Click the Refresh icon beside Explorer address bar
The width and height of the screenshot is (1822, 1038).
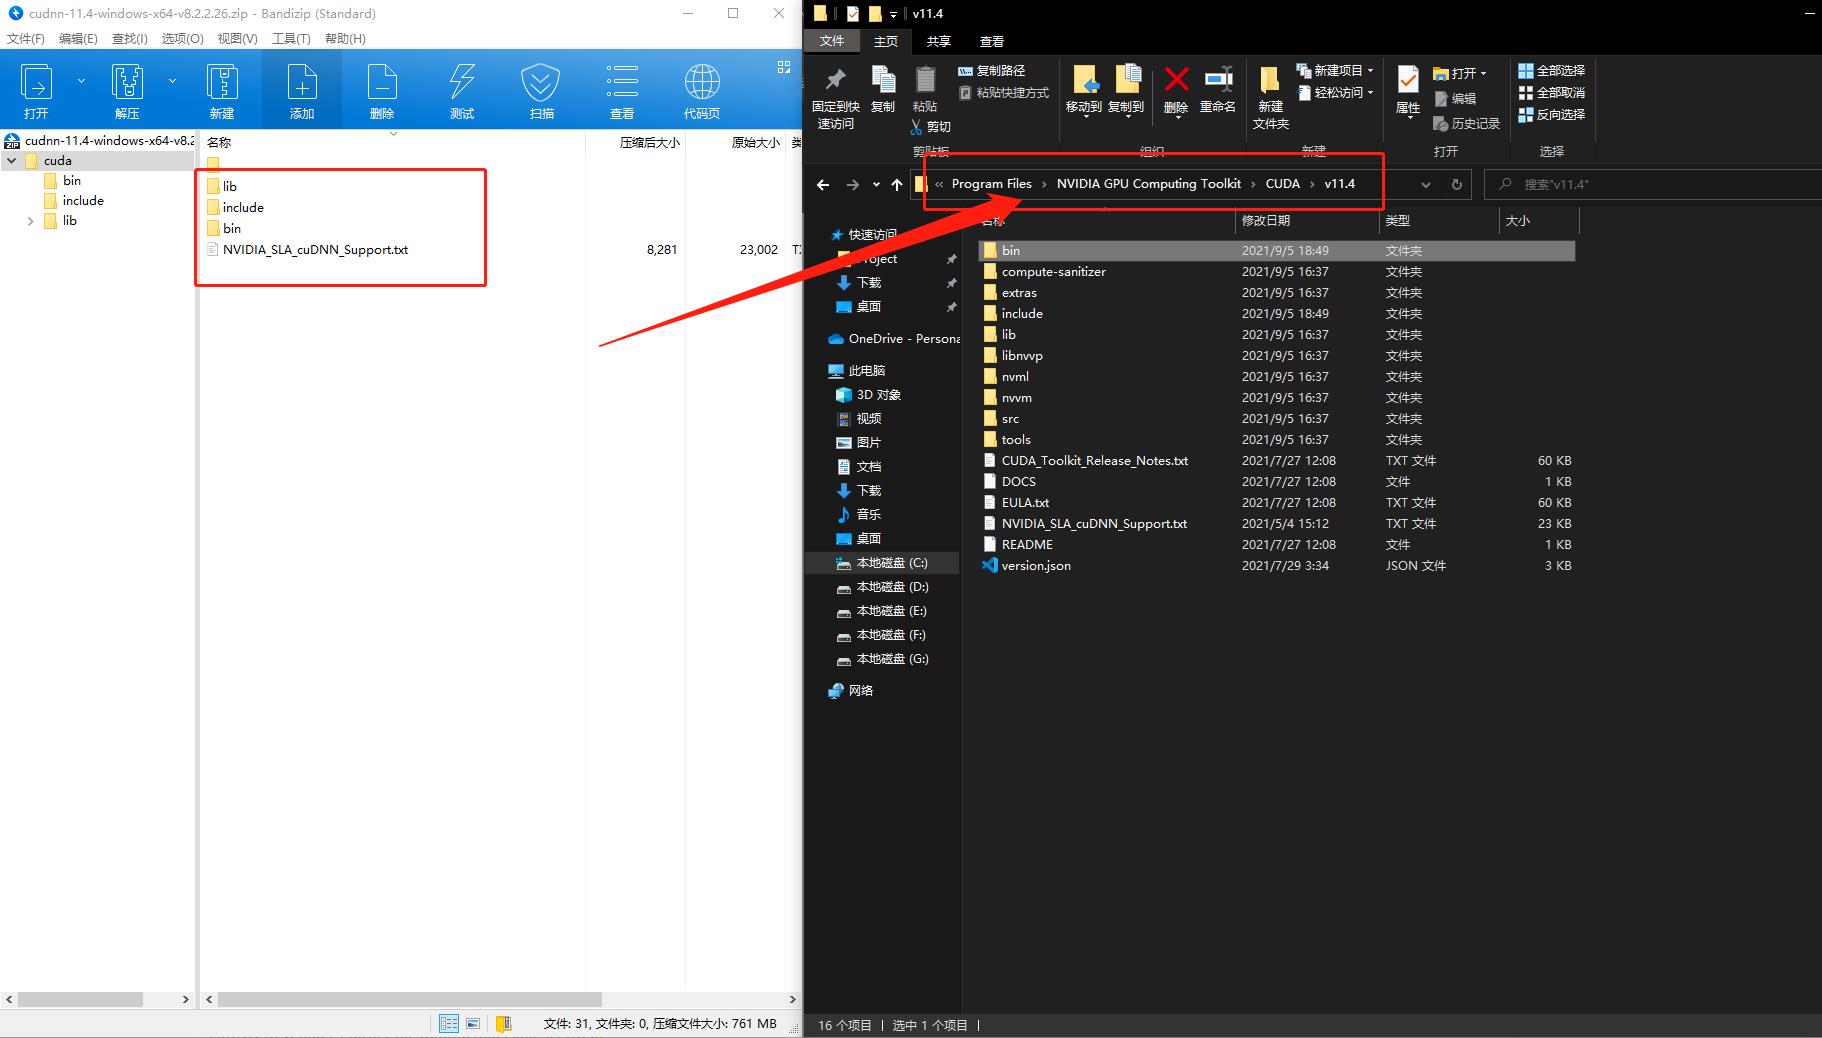coord(1456,184)
